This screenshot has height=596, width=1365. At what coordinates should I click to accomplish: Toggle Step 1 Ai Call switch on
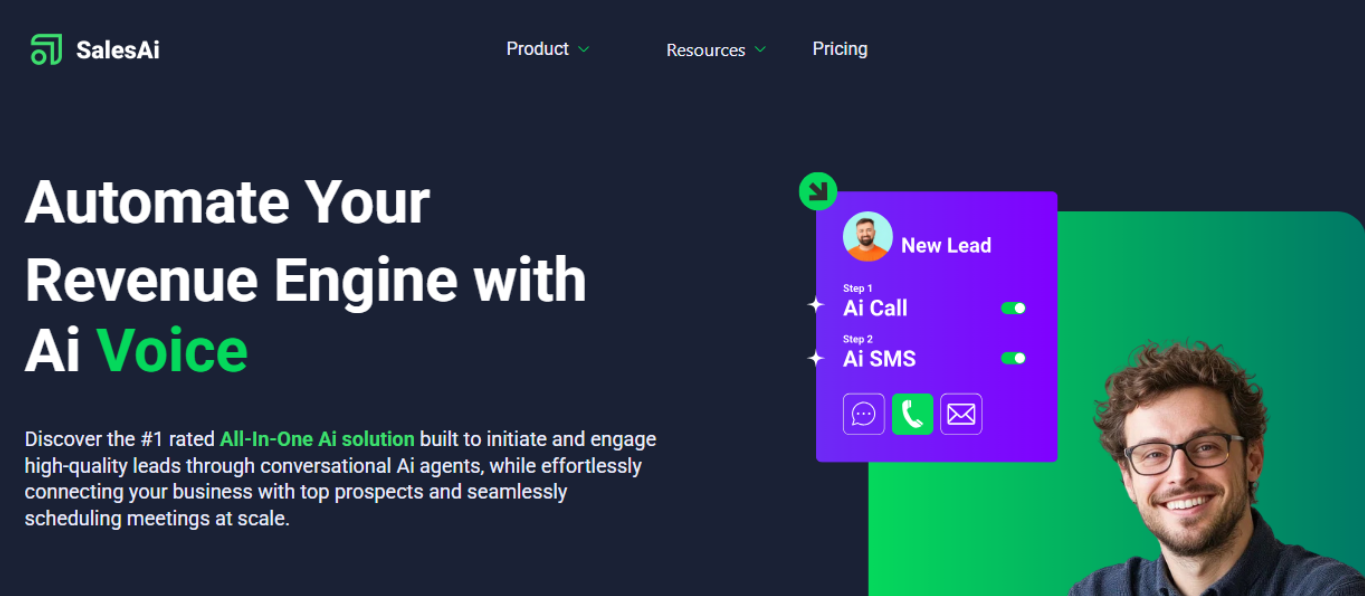coord(1012,308)
